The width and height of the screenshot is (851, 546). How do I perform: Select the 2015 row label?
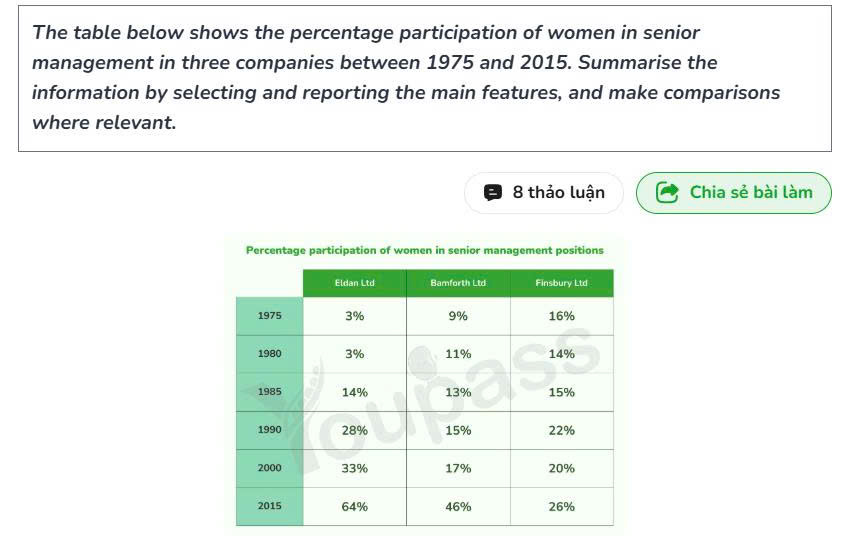pyautogui.click(x=270, y=506)
